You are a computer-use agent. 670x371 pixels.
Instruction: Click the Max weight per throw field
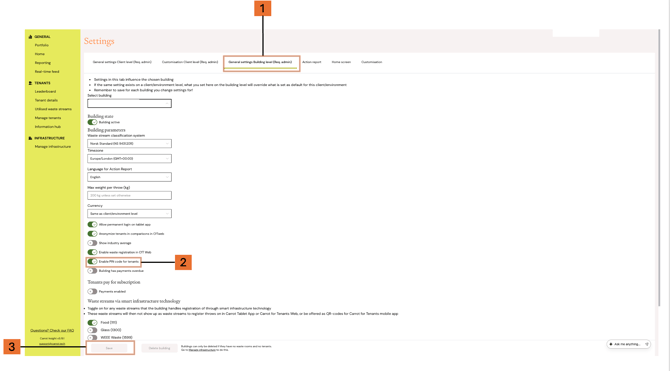(129, 195)
